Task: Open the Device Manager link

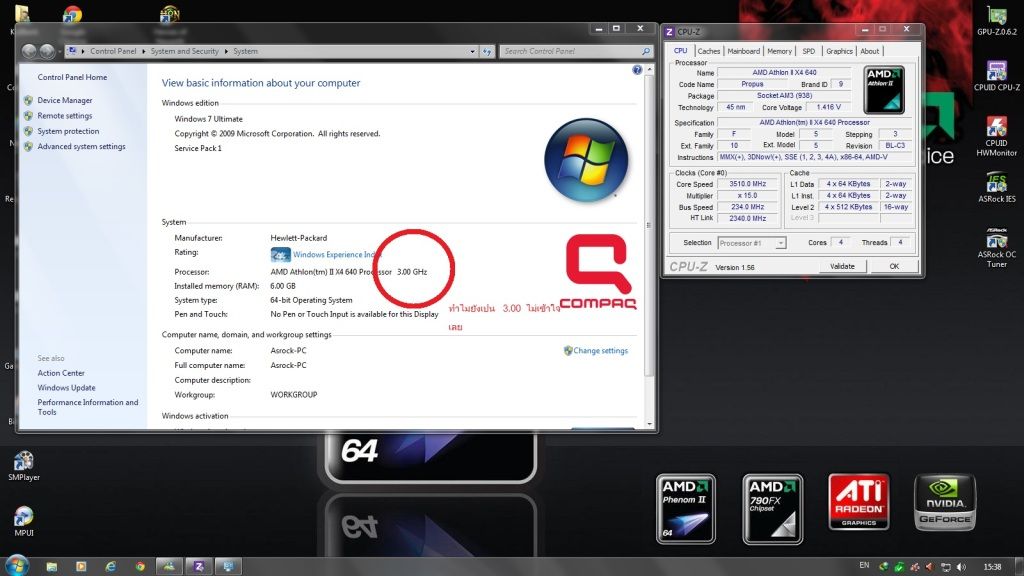Action: pyautogui.click(x=65, y=100)
